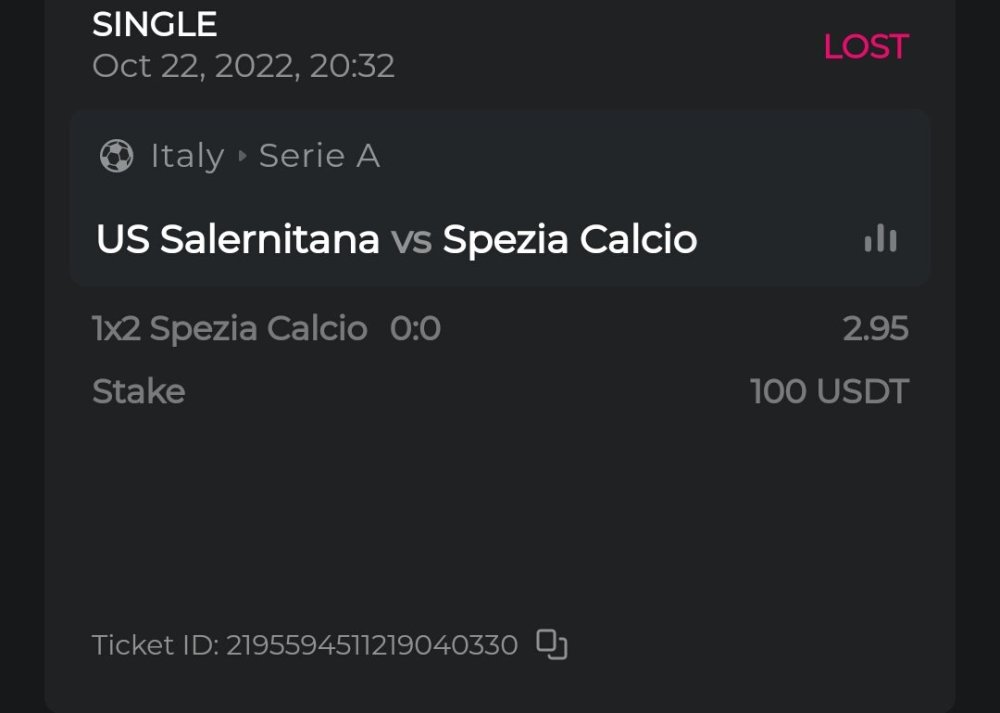Select the 1x2 Spezia Calcio selection text
This screenshot has width=1000, height=713.
click(229, 329)
